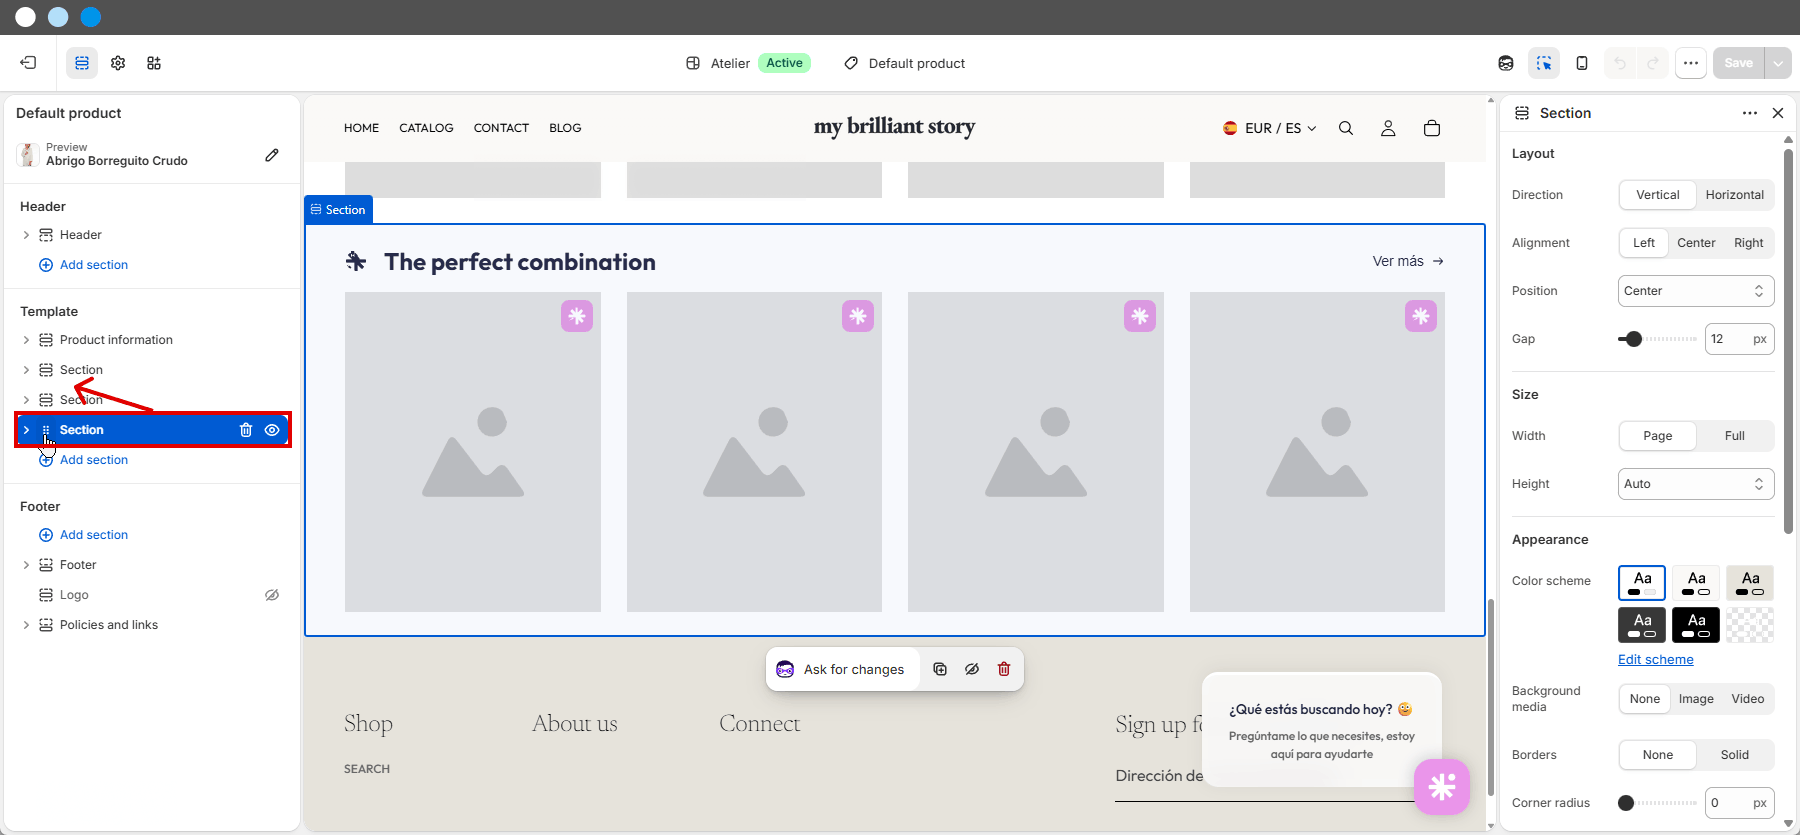
Task: Select the black color scheme swatch
Action: (1696, 625)
